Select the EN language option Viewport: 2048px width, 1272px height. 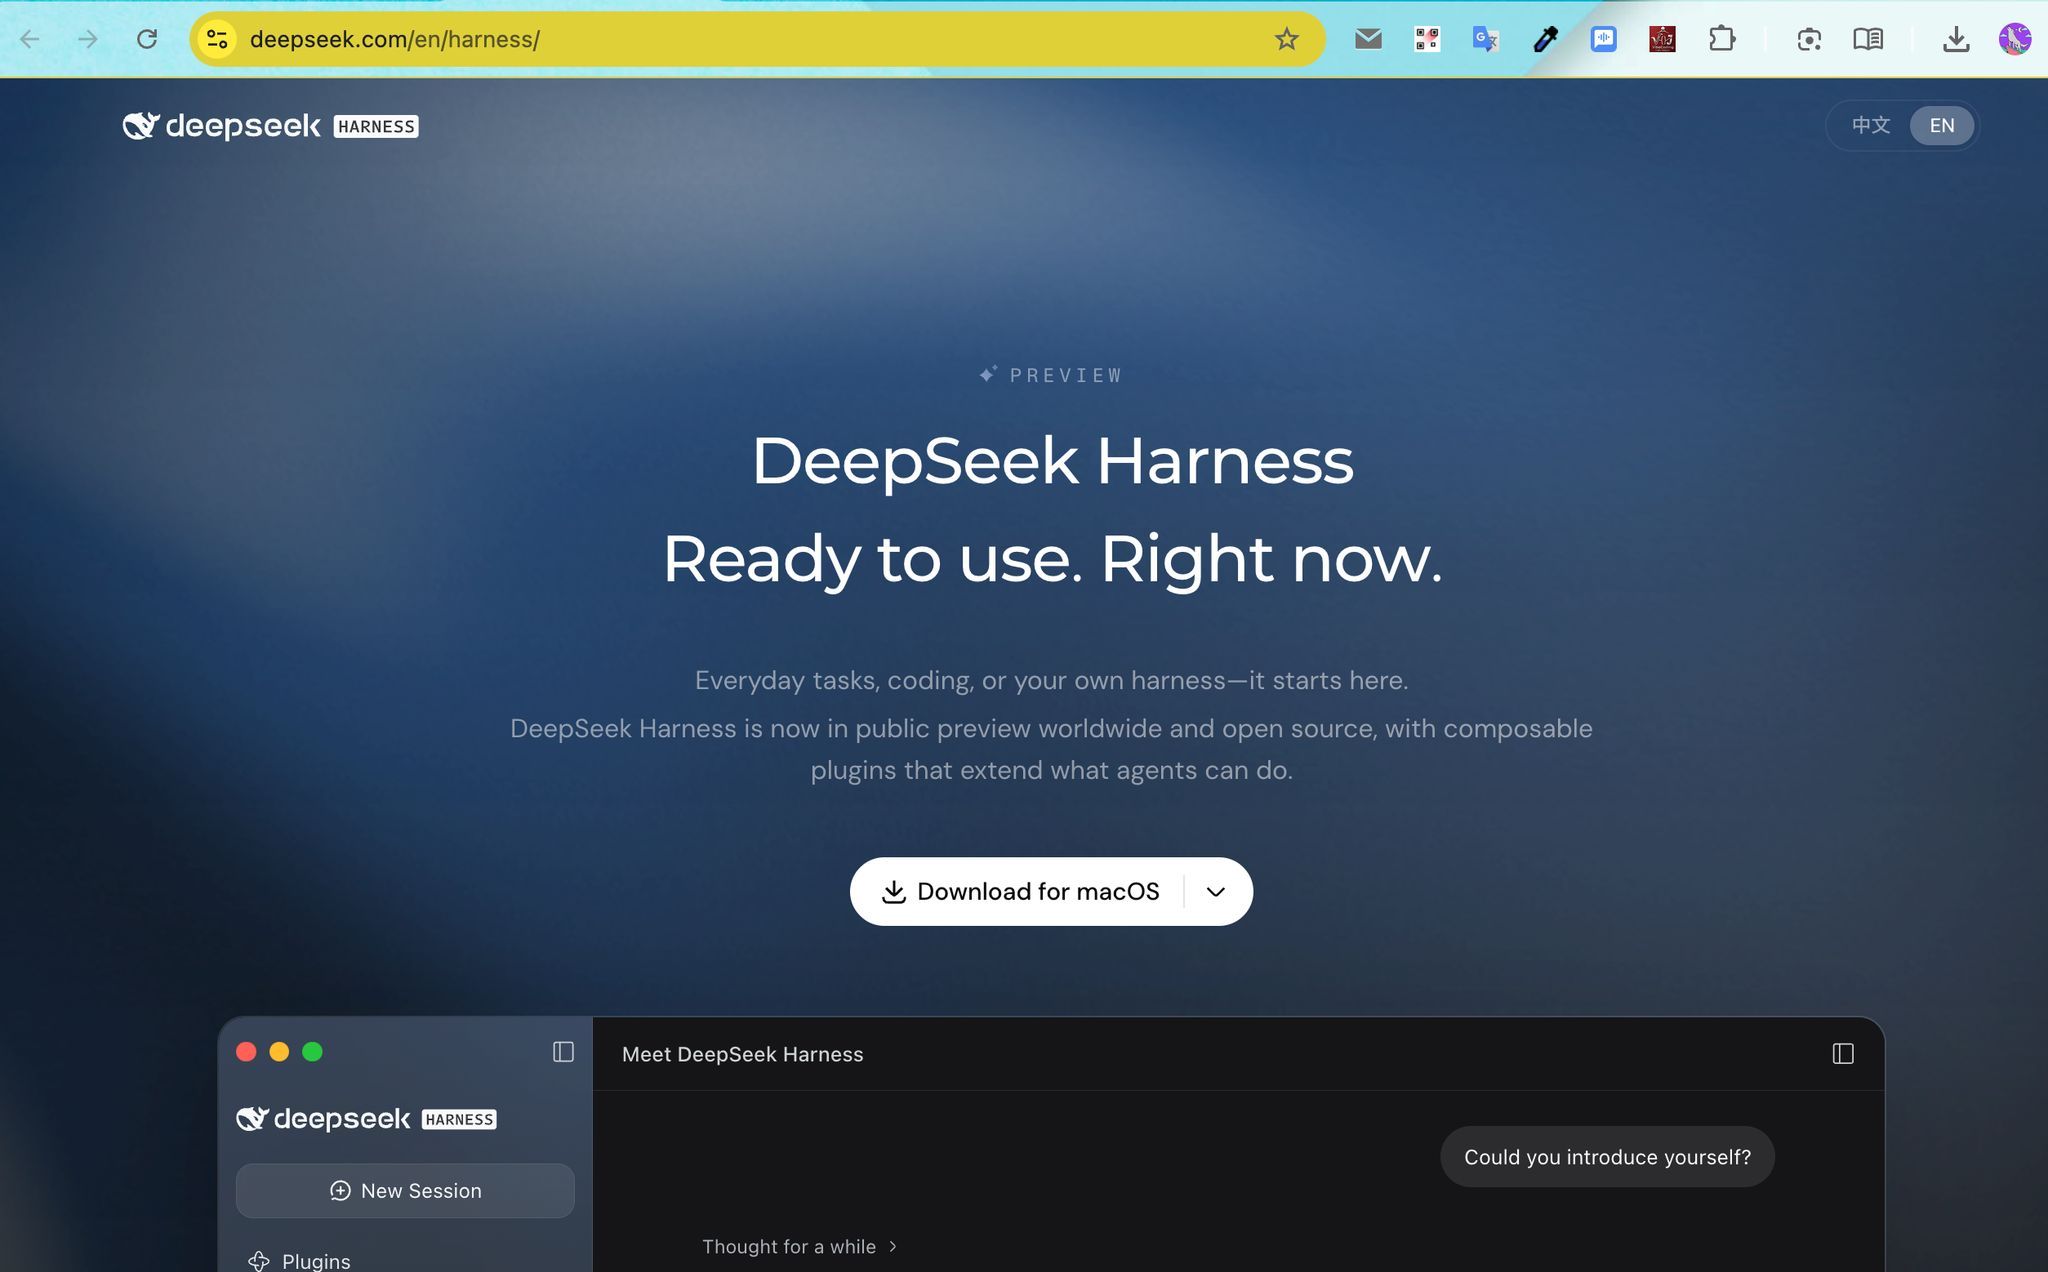point(1942,125)
